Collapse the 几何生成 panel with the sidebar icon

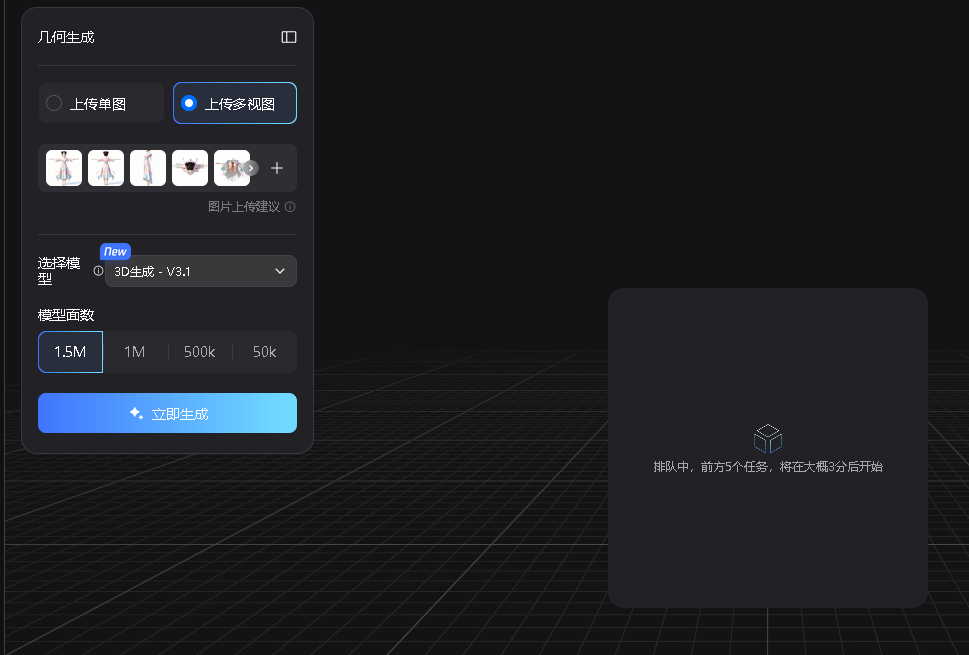point(289,37)
